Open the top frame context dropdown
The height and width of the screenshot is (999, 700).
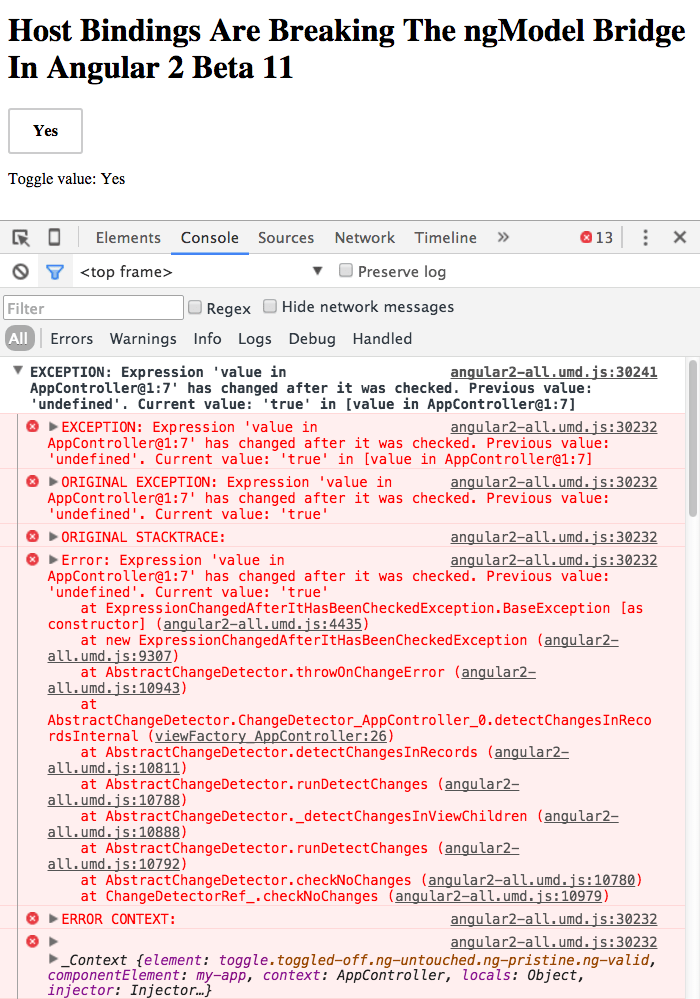pyautogui.click(x=201, y=272)
